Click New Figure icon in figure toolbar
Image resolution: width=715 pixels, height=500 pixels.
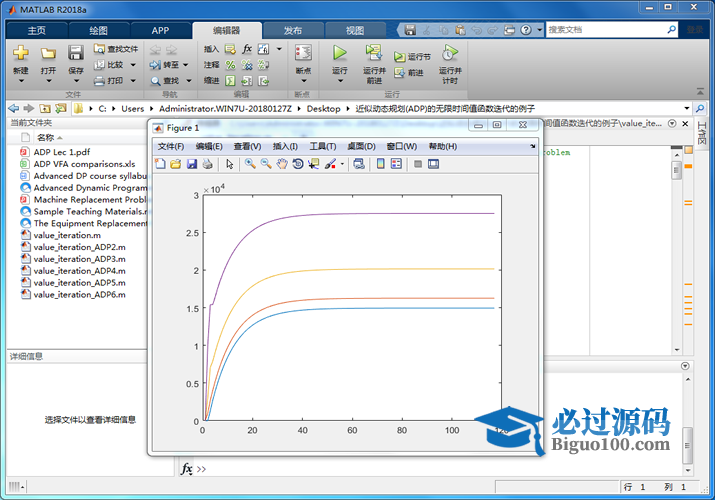pos(160,164)
